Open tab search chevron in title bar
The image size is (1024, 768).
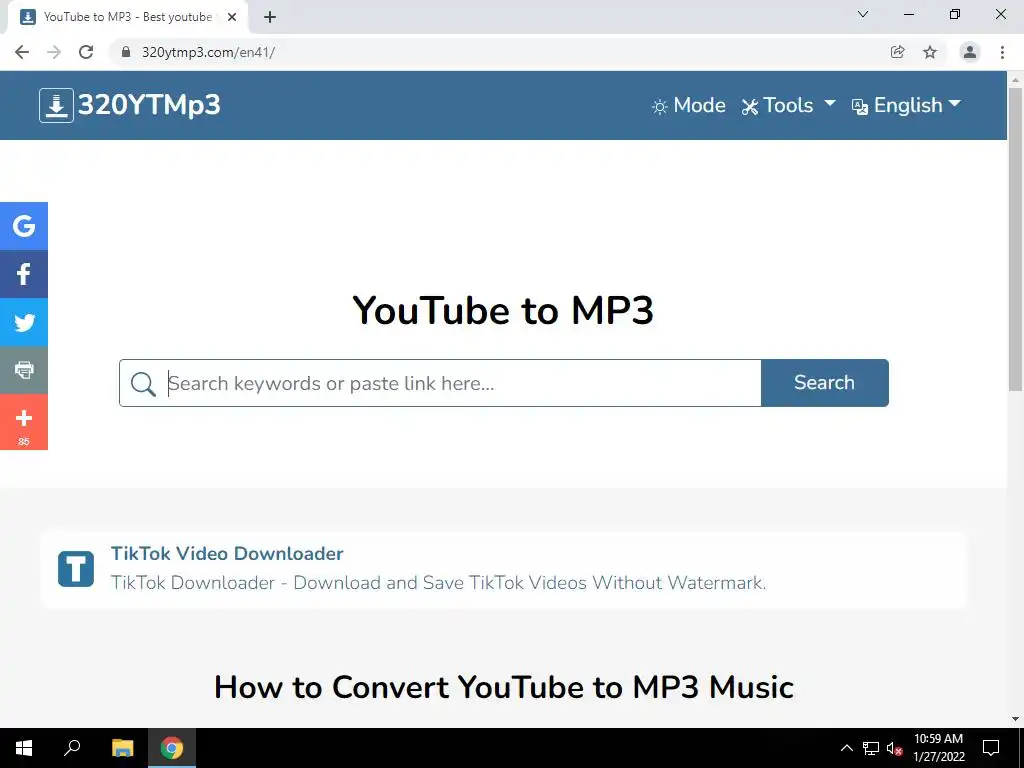[x=863, y=14]
